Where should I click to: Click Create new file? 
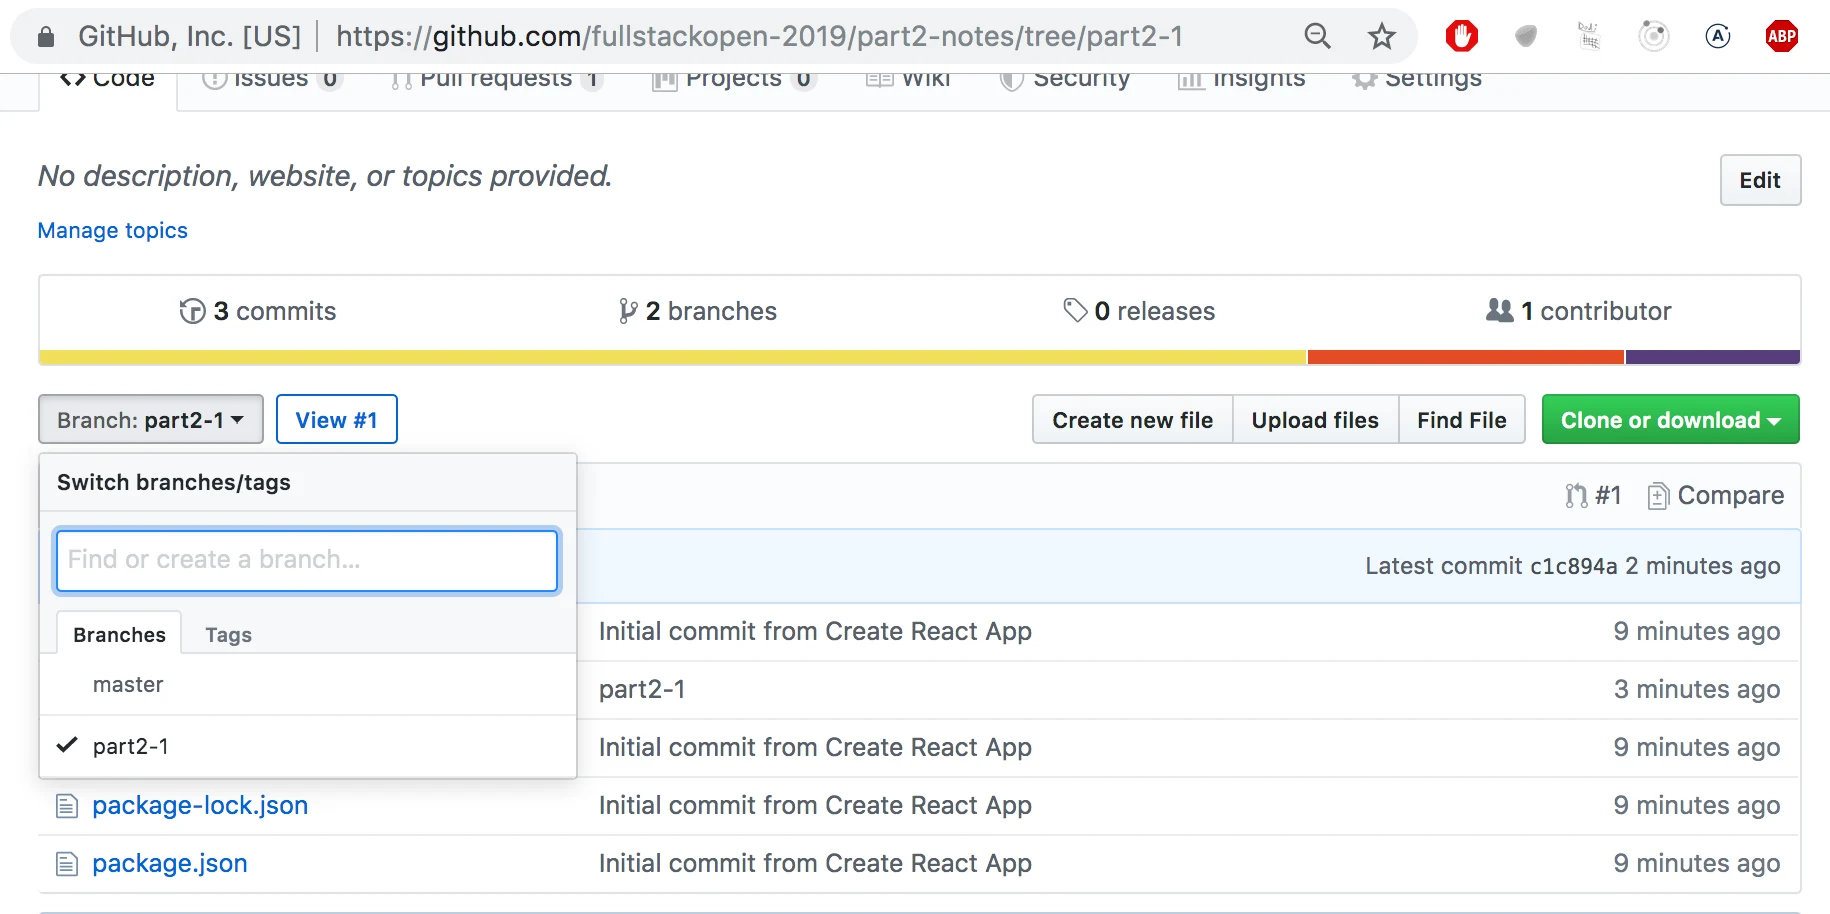(x=1132, y=419)
